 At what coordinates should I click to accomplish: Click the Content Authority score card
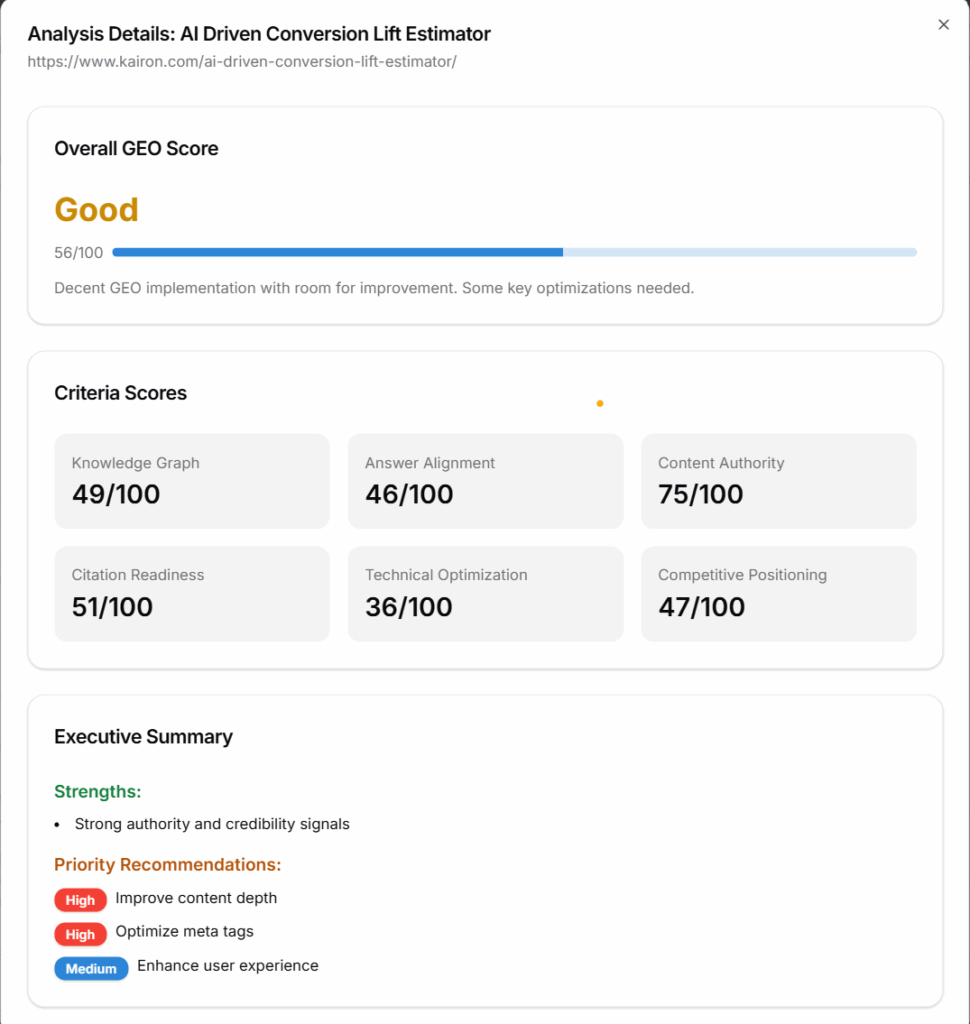[x=778, y=481]
